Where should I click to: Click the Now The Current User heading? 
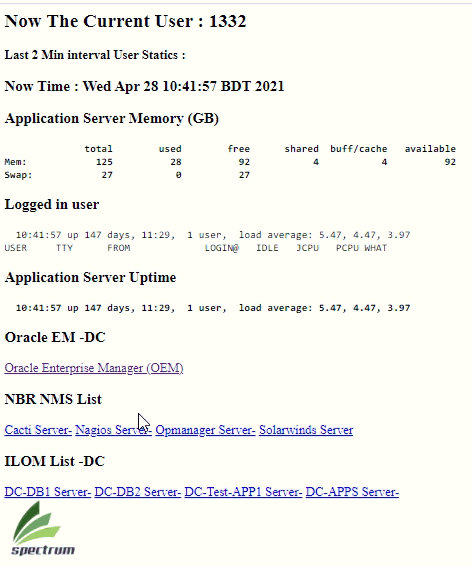[125, 21]
